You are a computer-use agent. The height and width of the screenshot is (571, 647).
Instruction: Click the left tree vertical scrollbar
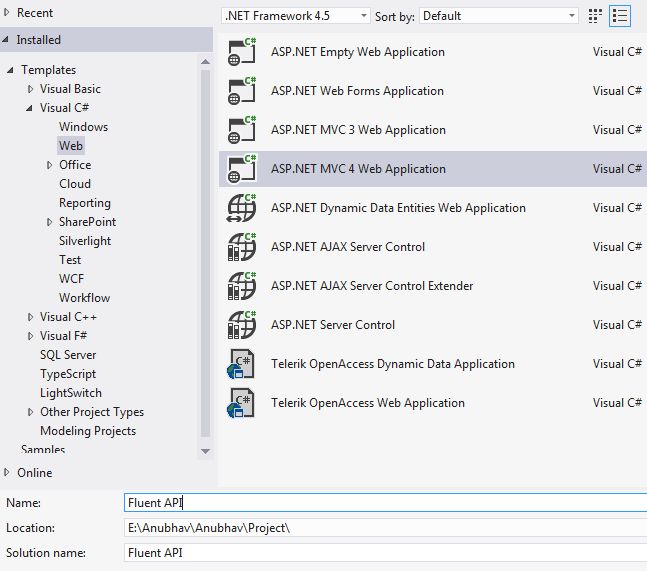tap(206, 250)
